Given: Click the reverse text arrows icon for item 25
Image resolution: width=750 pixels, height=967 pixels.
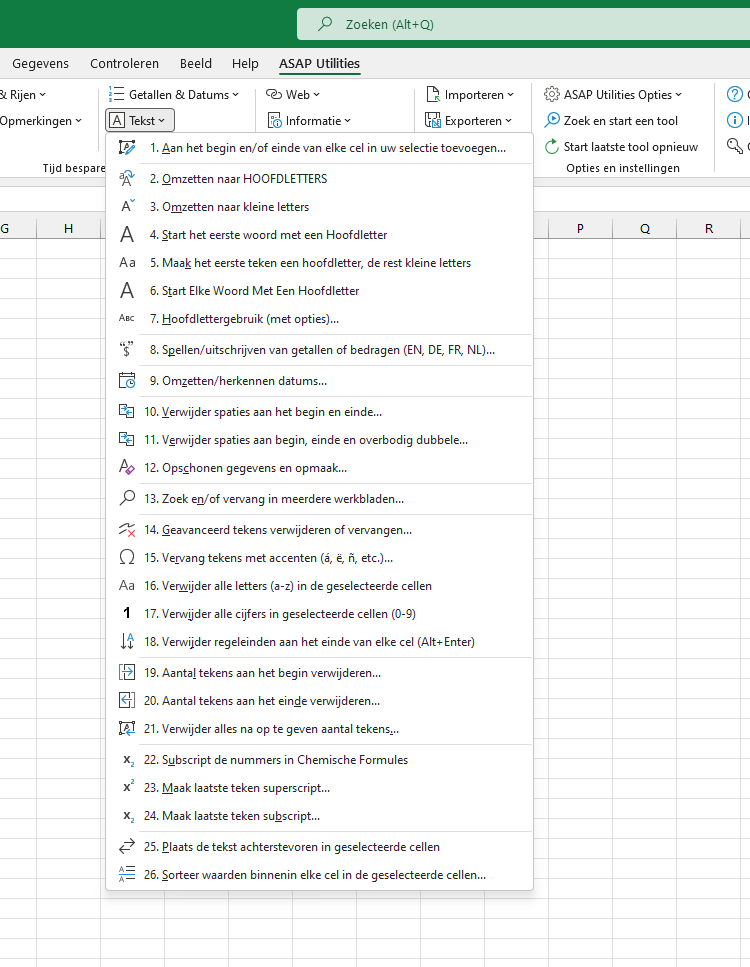Looking at the screenshot, I should click(x=126, y=847).
